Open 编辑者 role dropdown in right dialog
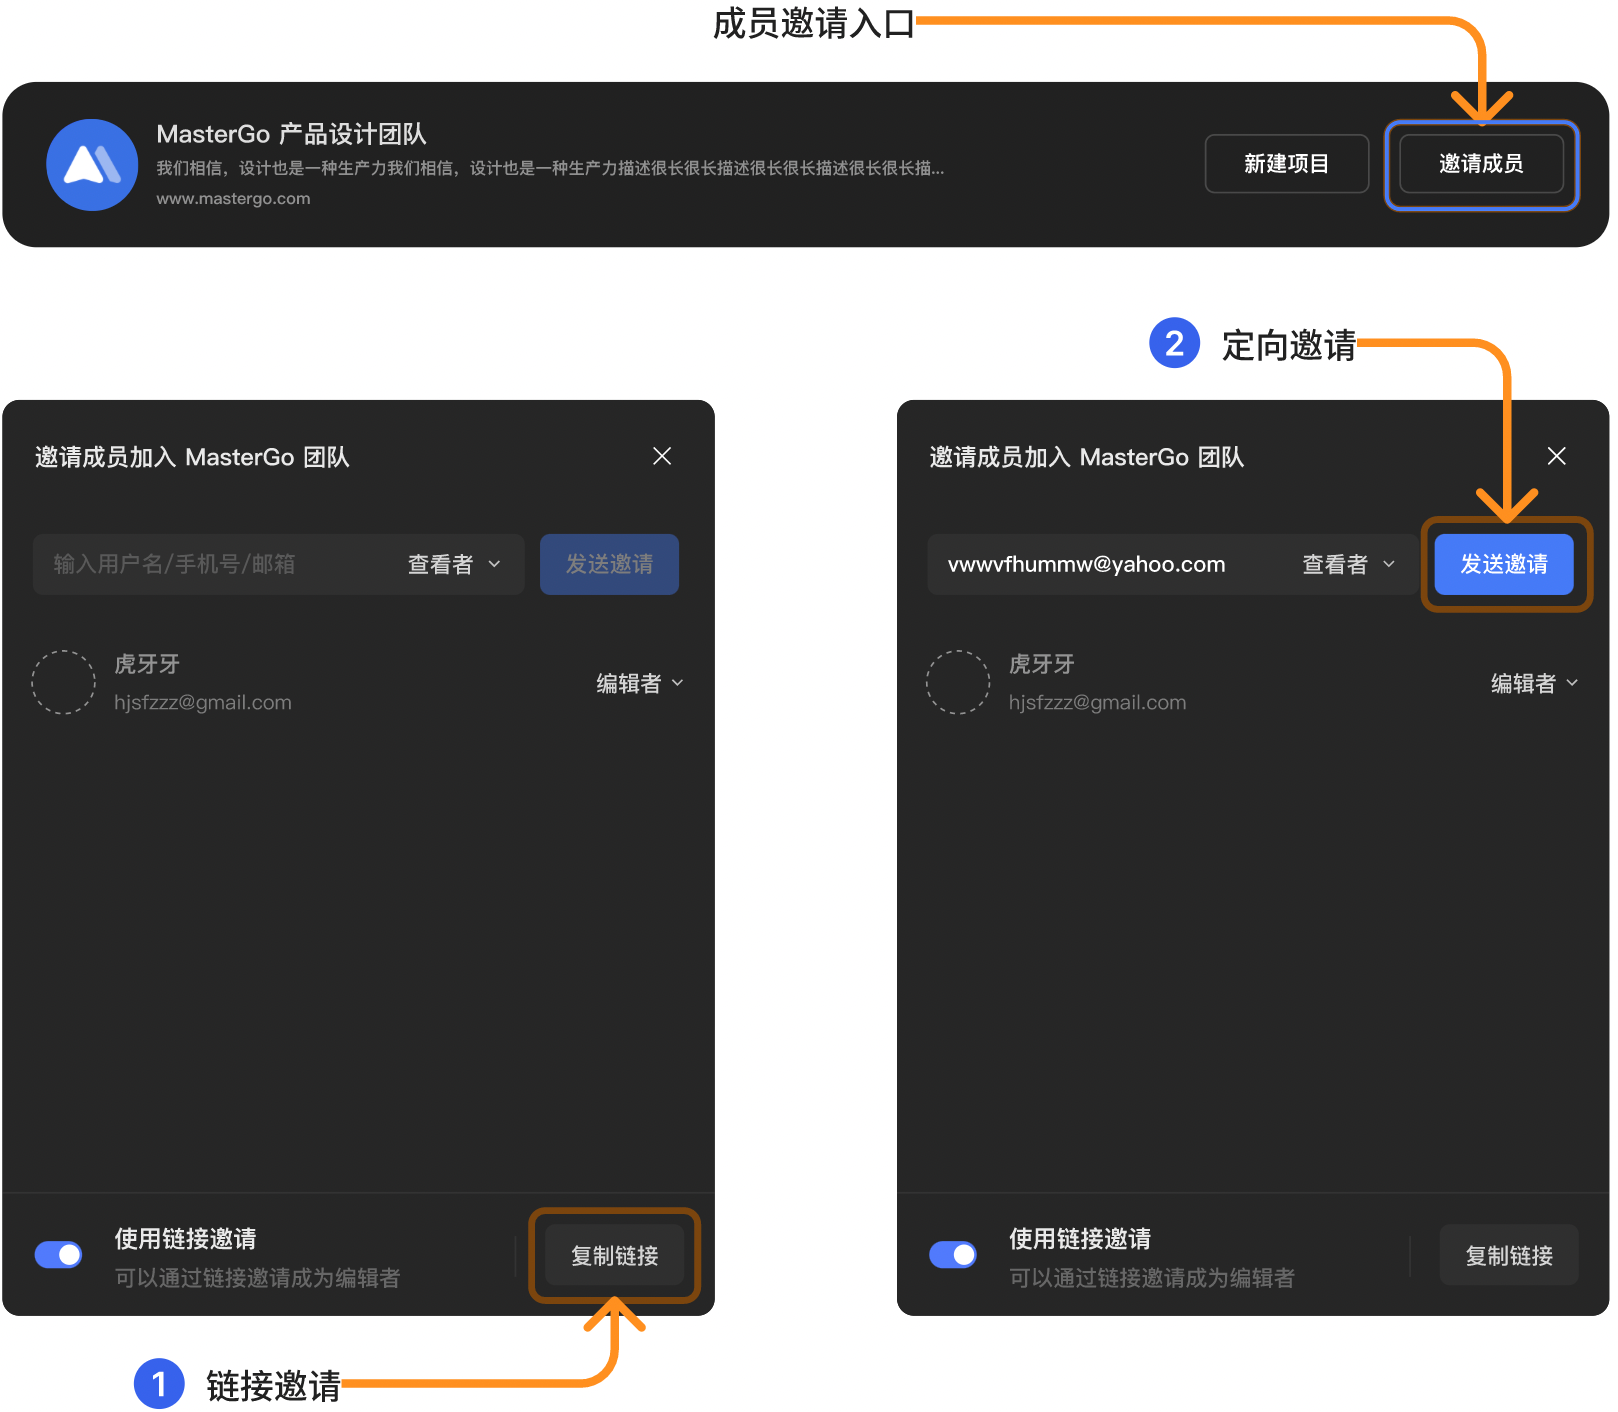The width and height of the screenshot is (1618, 1412). (x=1535, y=683)
